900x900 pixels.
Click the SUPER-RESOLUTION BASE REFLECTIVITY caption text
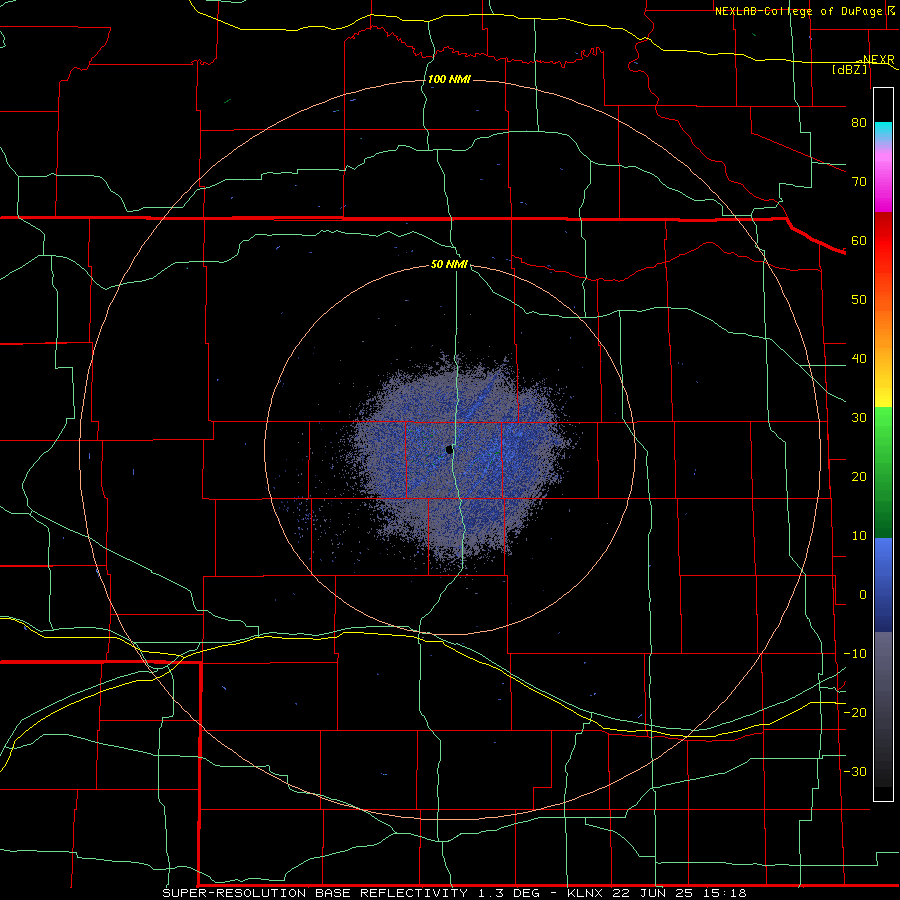(315, 893)
